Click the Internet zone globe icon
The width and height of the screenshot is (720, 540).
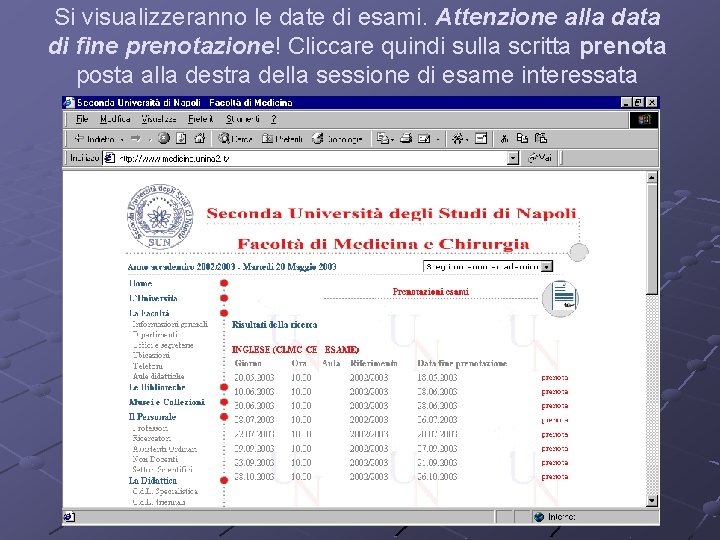click(539, 517)
